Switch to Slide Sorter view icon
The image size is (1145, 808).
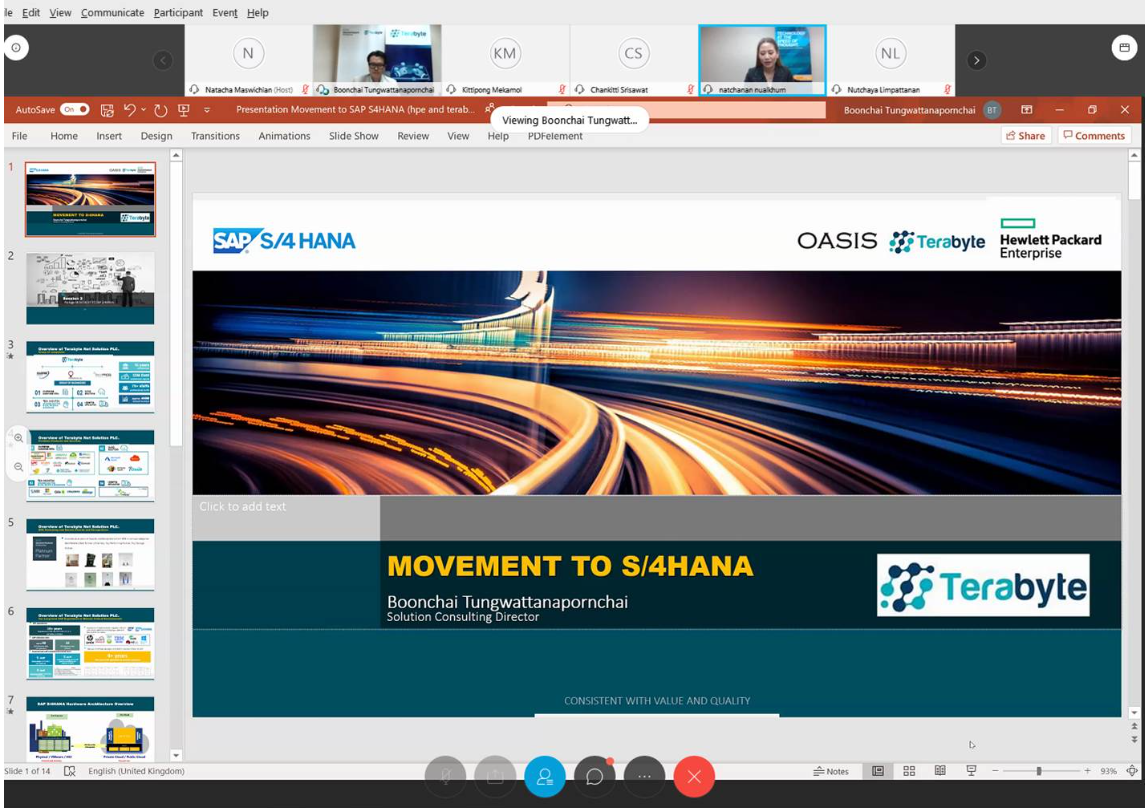pos(909,771)
